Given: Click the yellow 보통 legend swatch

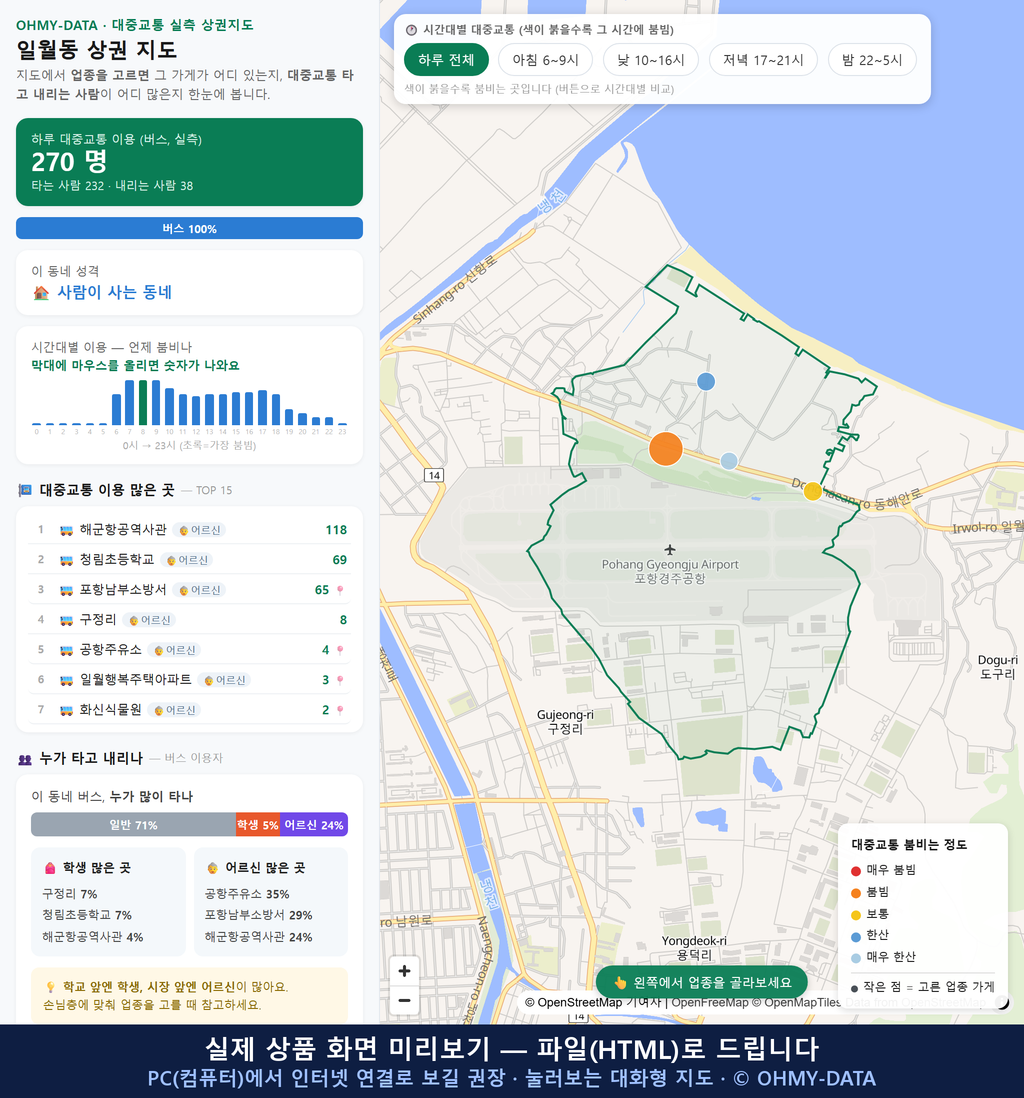Looking at the screenshot, I should point(856,915).
